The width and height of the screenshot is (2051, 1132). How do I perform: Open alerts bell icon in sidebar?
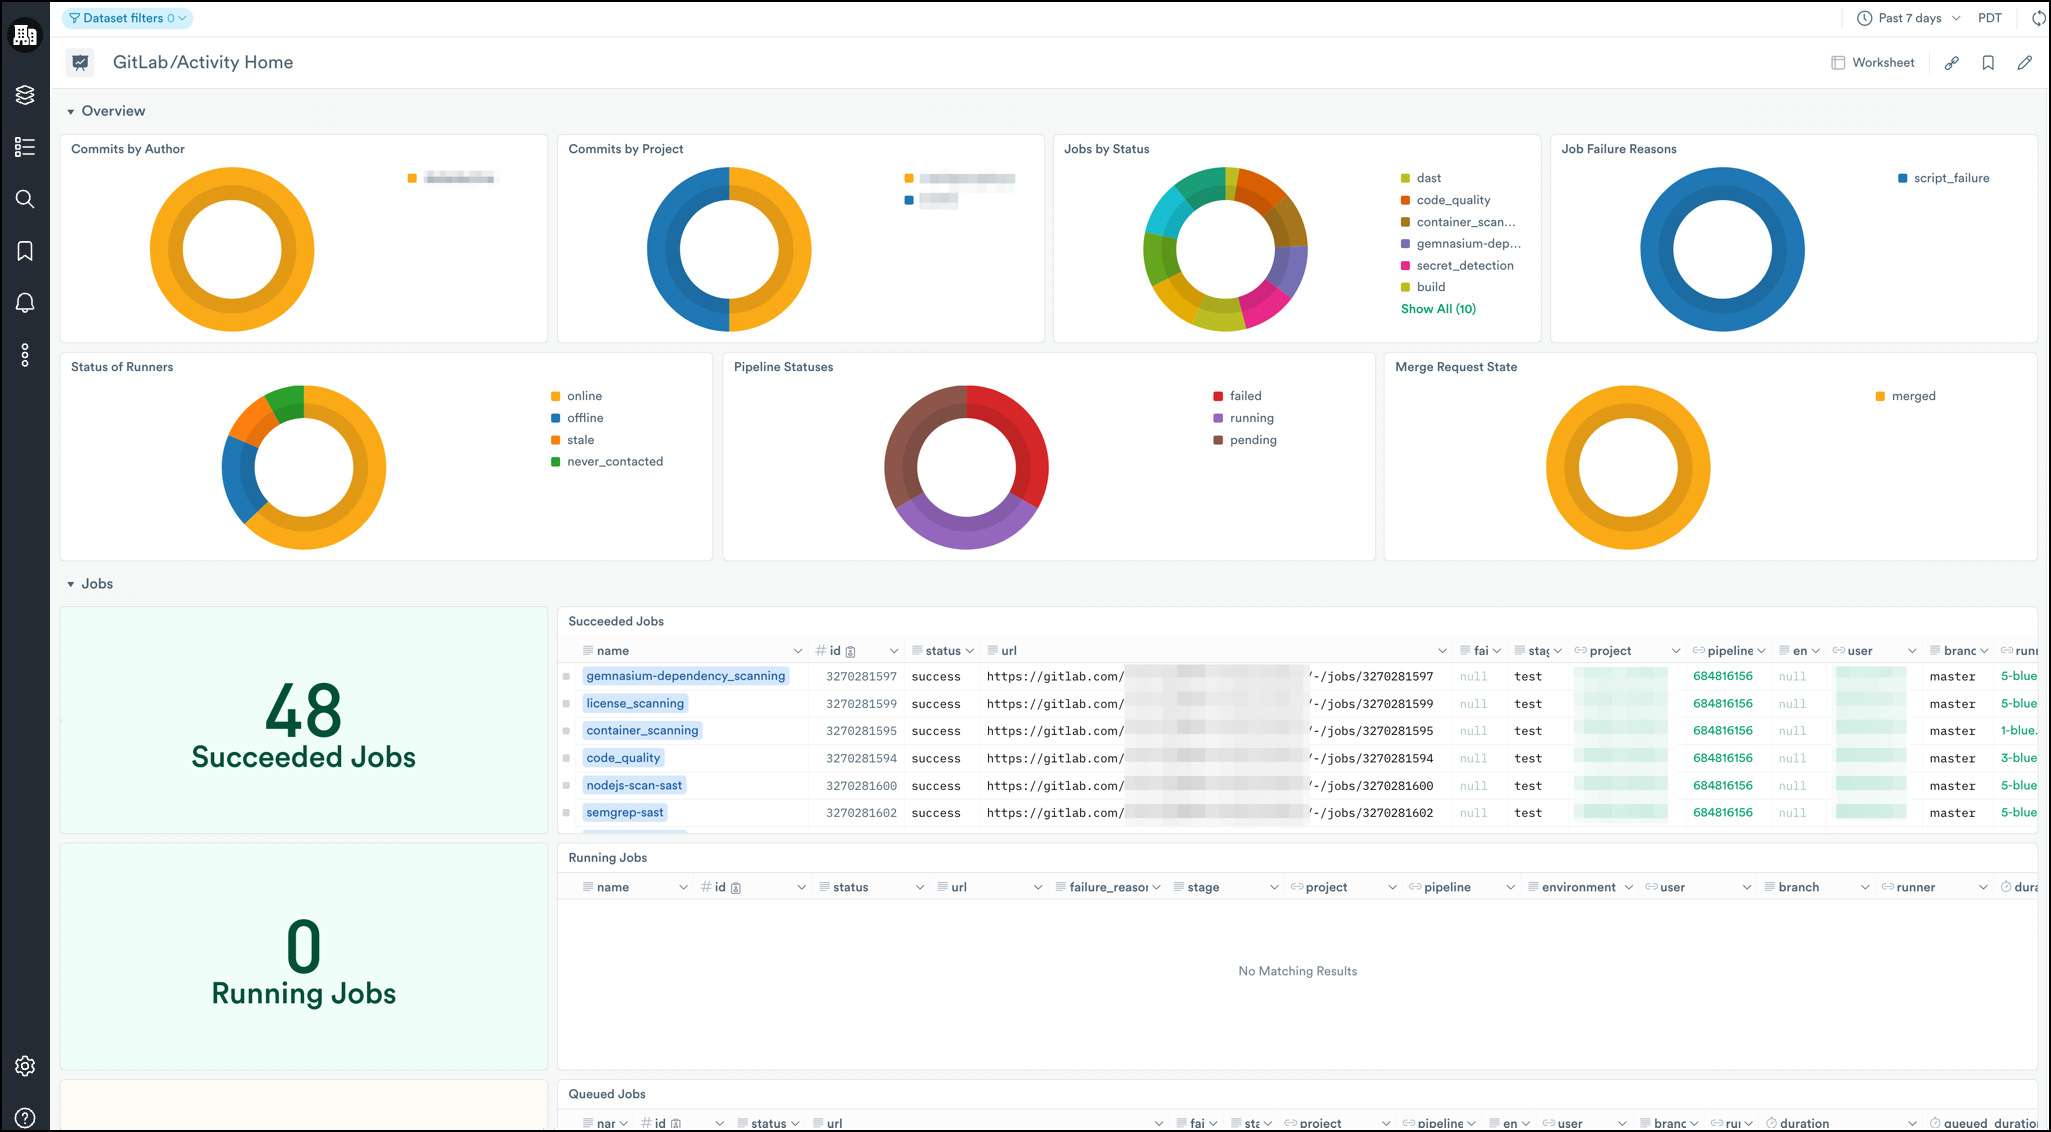(25, 303)
